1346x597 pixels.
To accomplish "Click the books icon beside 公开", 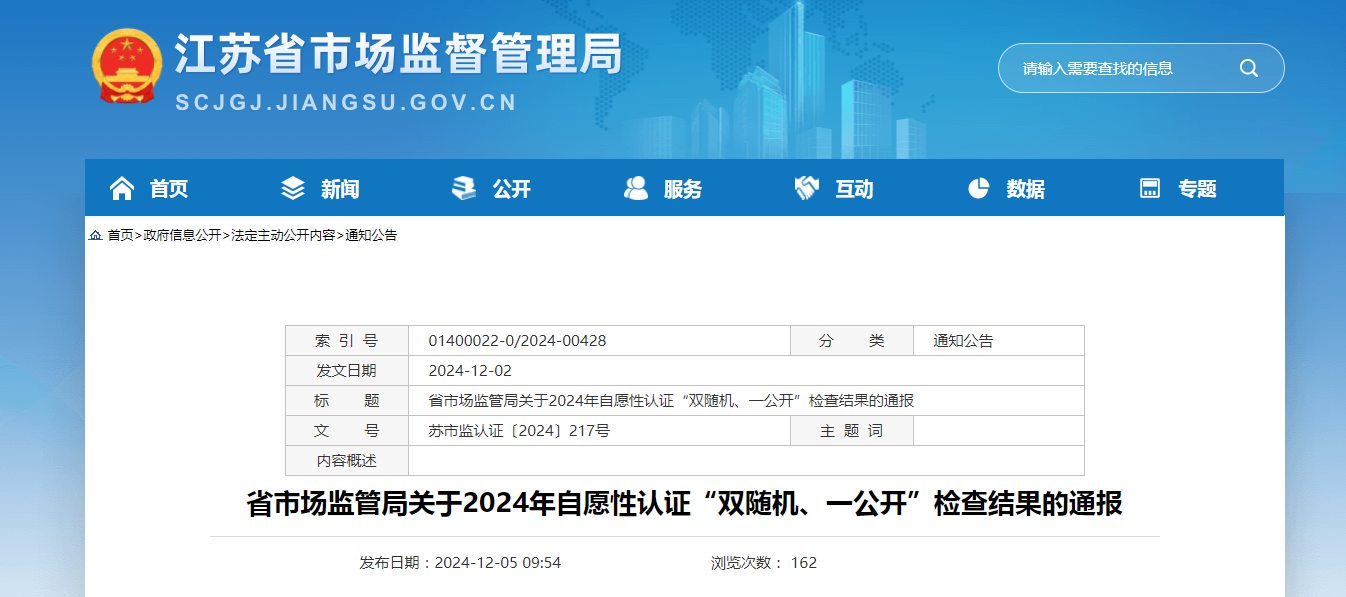I will tap(464, 188).
